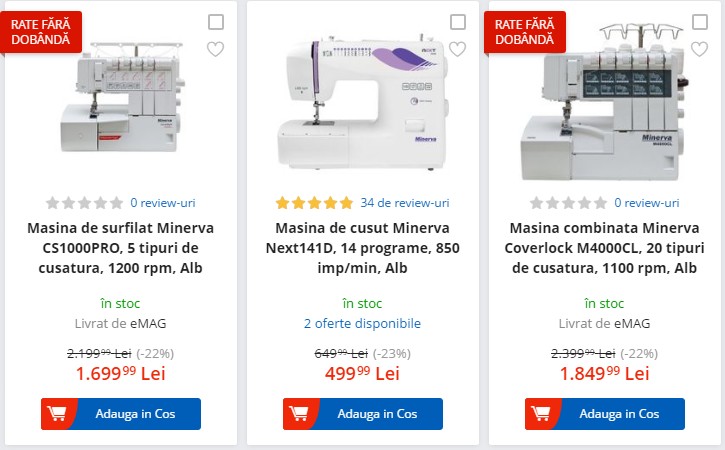Tick compare checkbox for Minerva CS1000PRO
This screenshot has width=725, height=450.
point(215,22)
